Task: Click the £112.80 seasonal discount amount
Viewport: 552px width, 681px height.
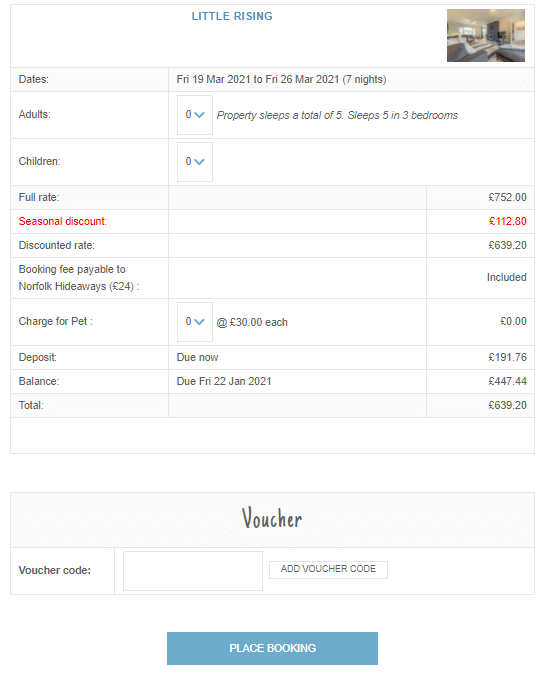Action: (508, 221)
